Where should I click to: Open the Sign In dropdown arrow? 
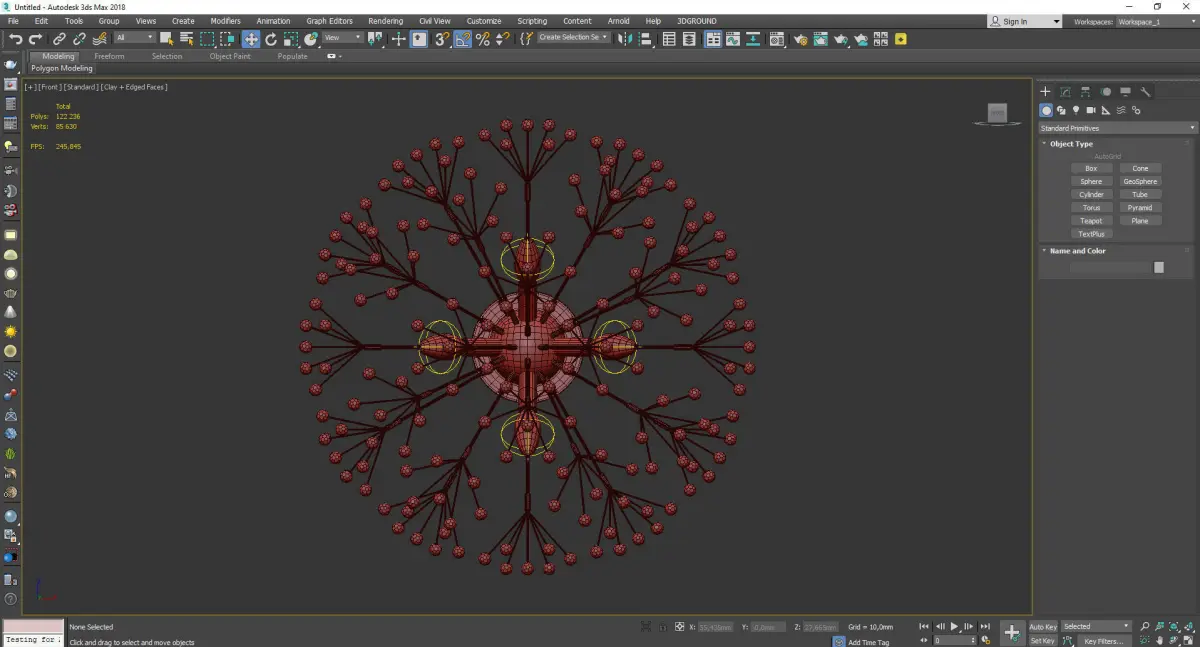pos(1056,21)
